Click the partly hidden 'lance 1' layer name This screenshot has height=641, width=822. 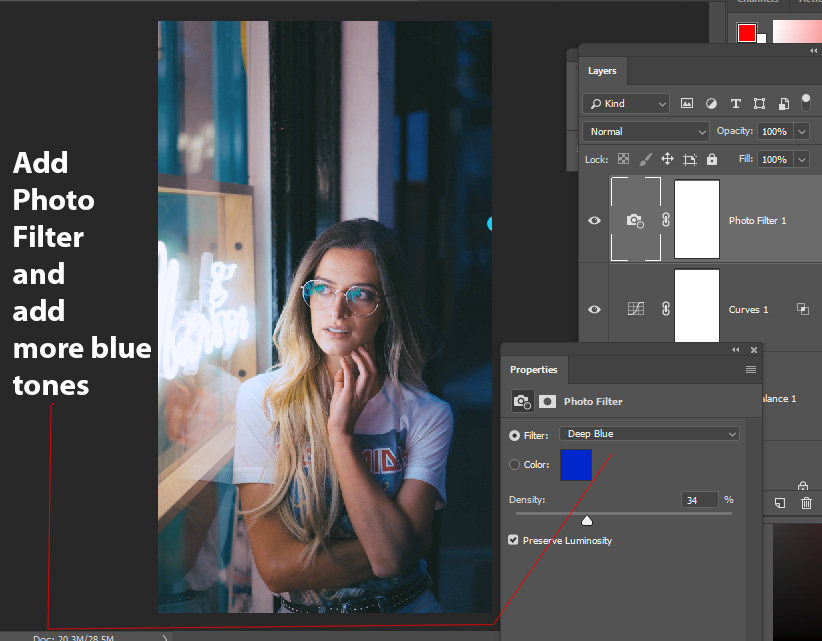click(x=779, y=399)
